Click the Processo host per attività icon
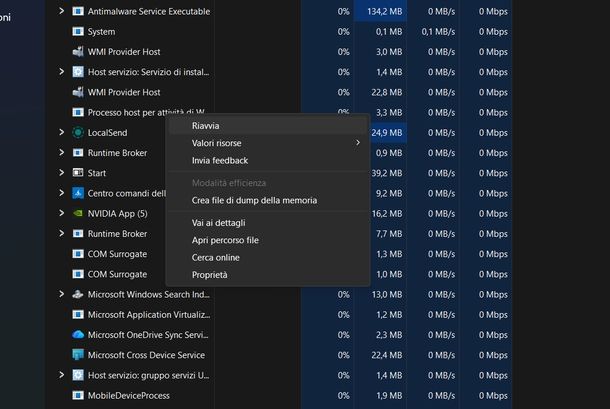Image resolution: width=610 pixels, height=409 pixels. (78, 112)
